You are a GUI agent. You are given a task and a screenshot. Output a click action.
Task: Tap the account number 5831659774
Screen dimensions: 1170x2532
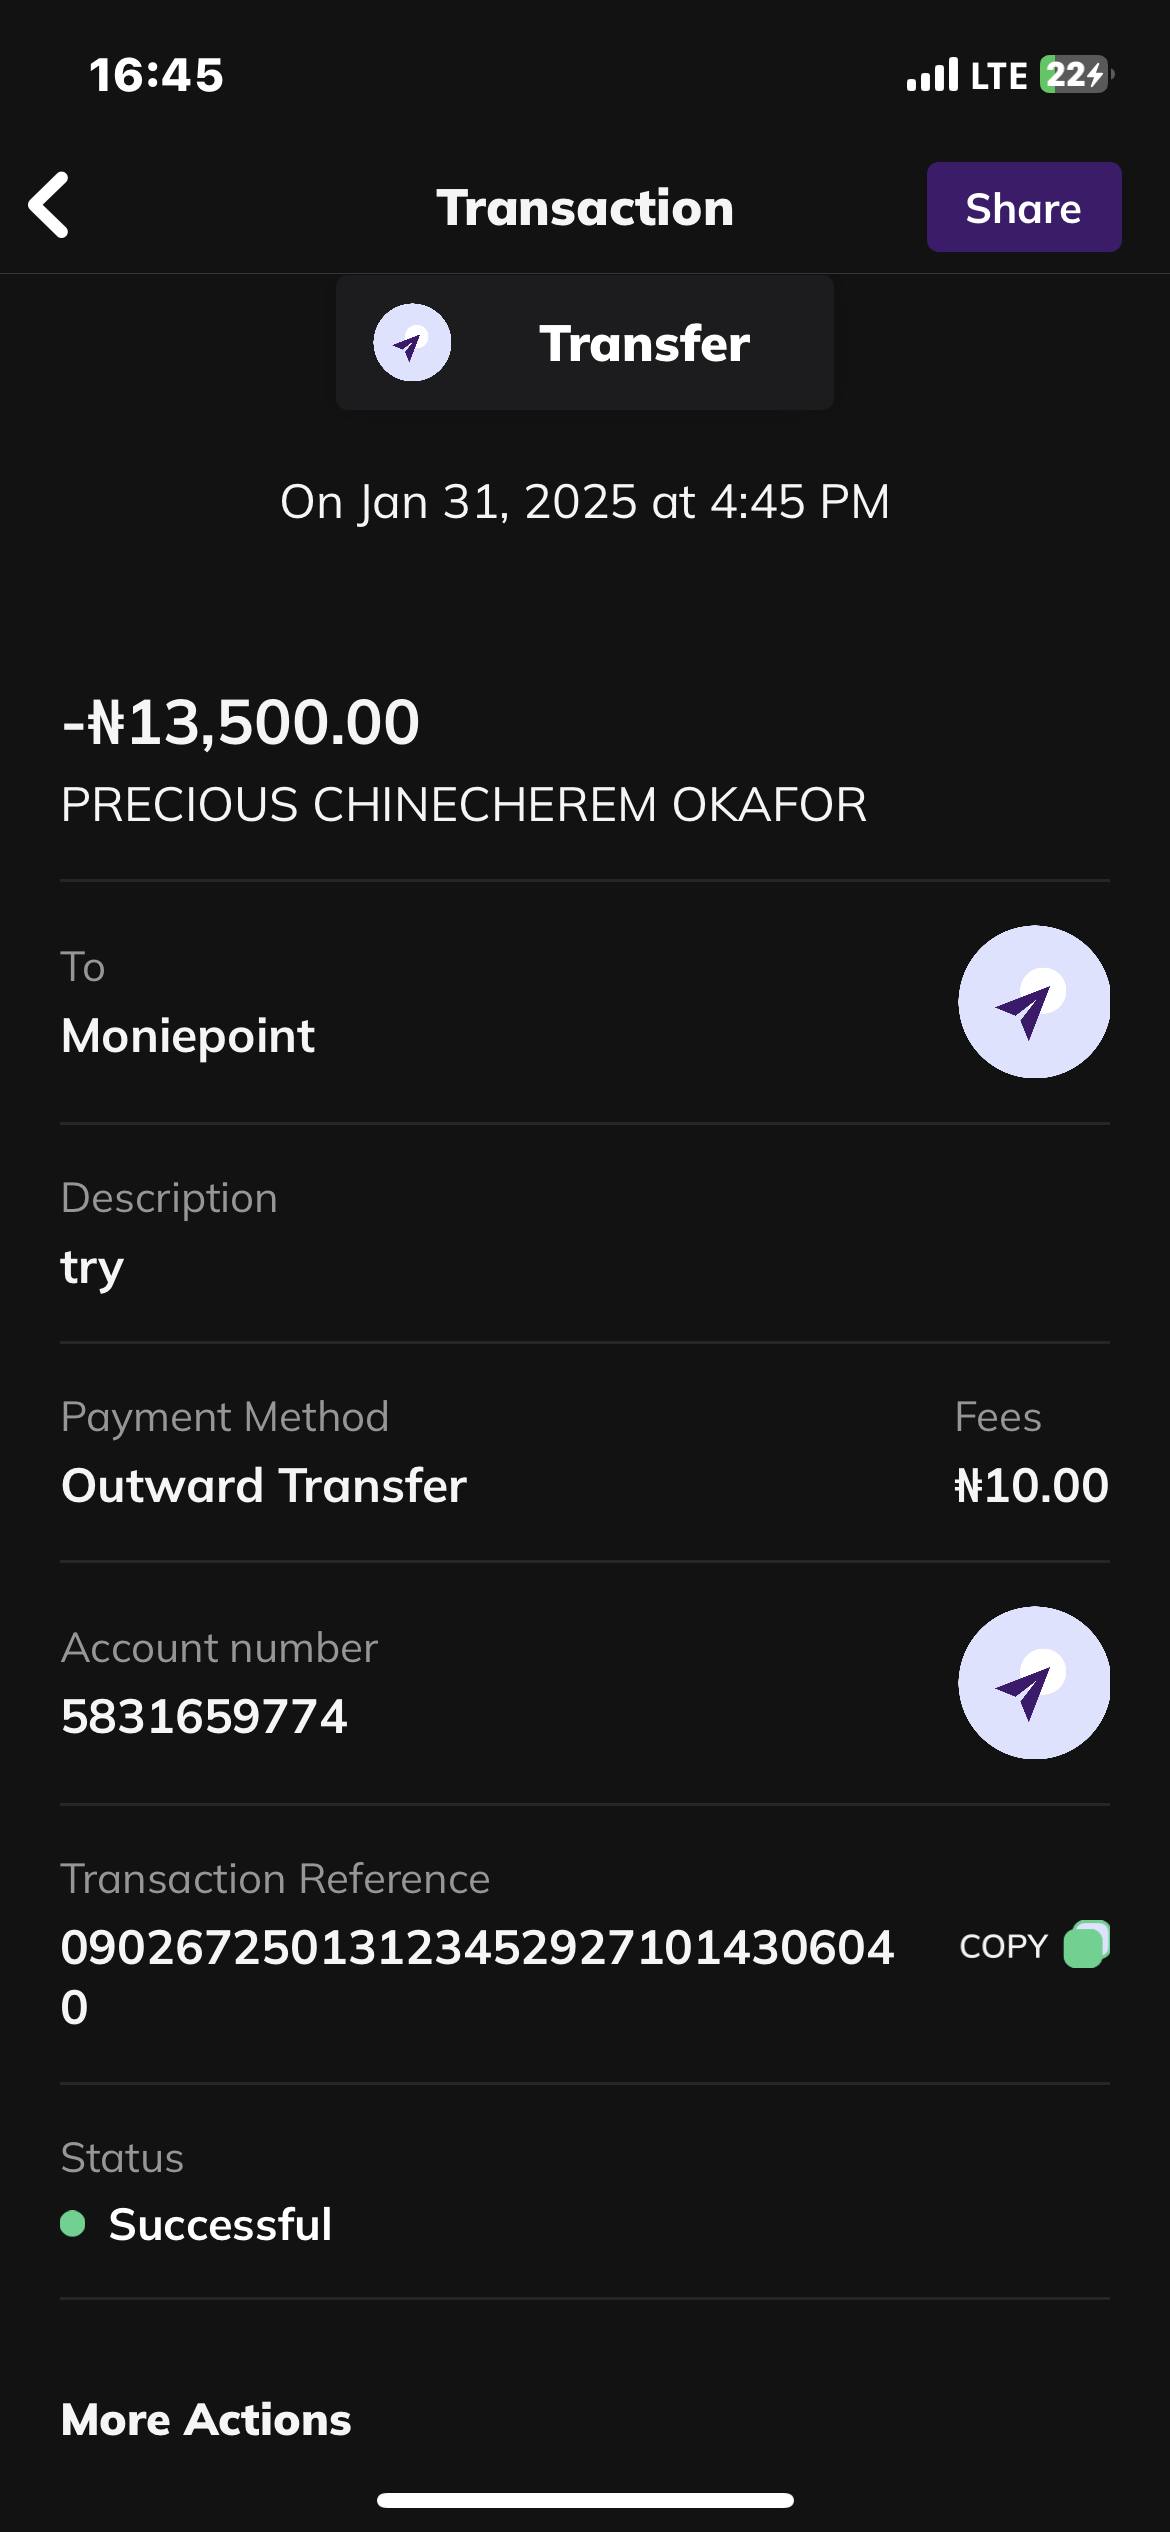coord(204,1717)
